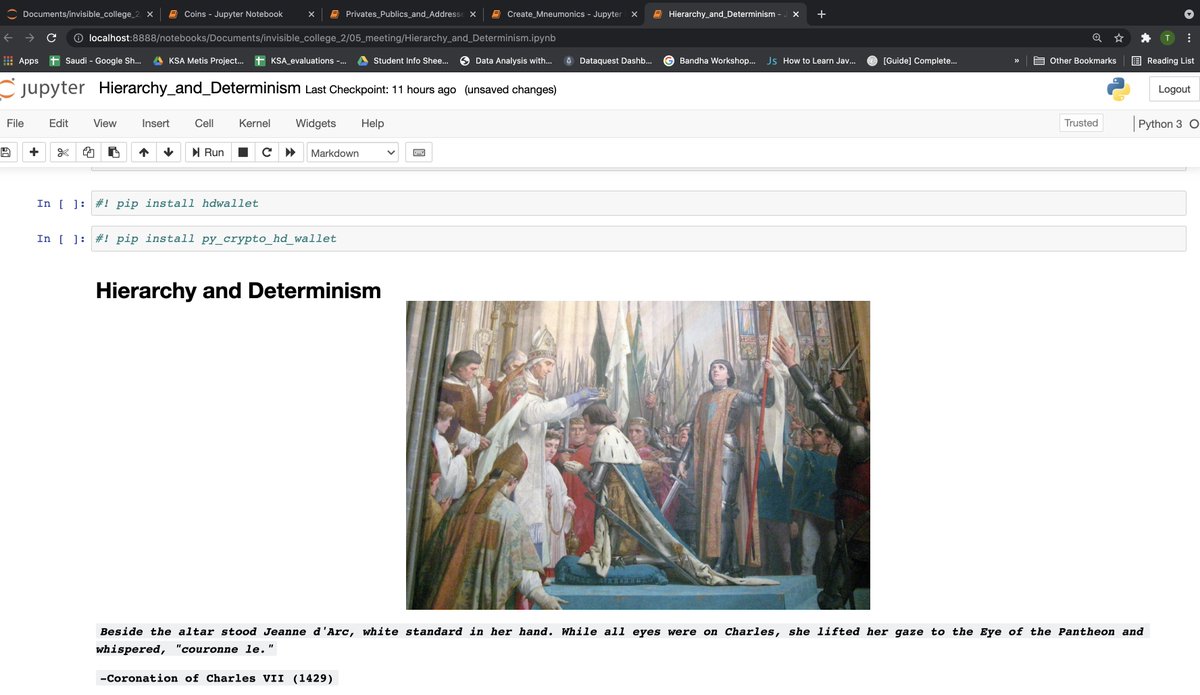This screenshot has height=695, width=1200.
Task: Open the Chrome three-dot menu
Action: [x=1189, y=37]
